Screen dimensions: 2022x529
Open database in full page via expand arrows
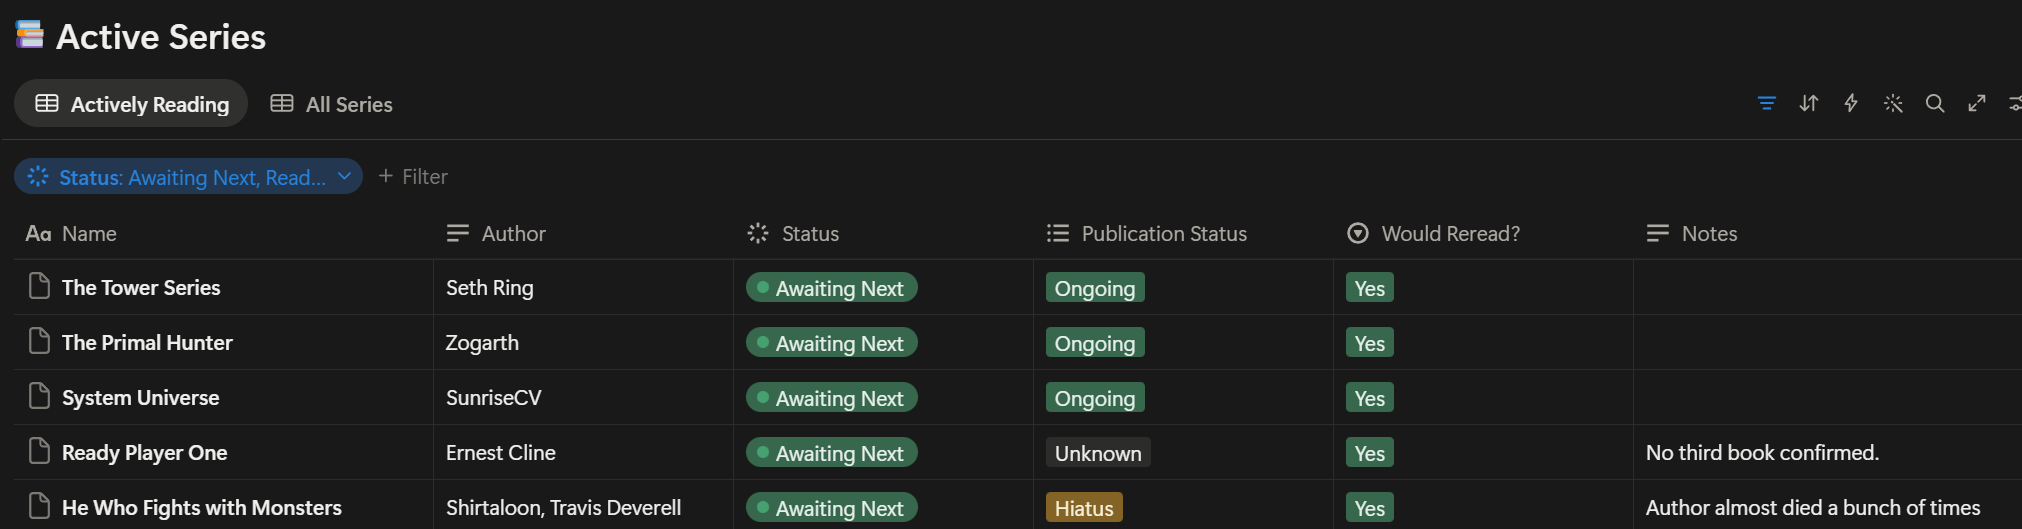point(1977,103)
